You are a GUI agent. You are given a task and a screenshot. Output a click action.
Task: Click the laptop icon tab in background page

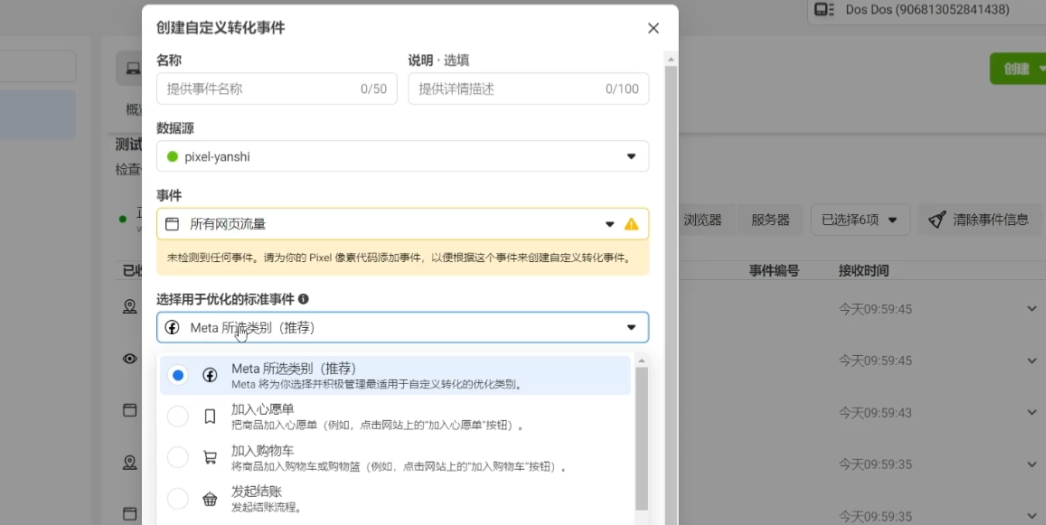pyautogui.click(x=133, y=68)
